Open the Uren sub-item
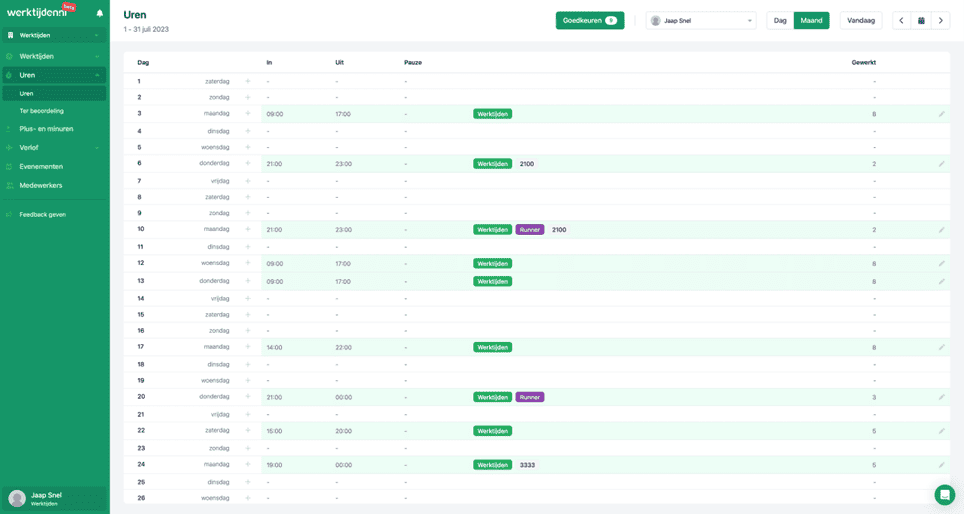The width and height of the screenshot is (964, 514). click(x=54, y=93)
